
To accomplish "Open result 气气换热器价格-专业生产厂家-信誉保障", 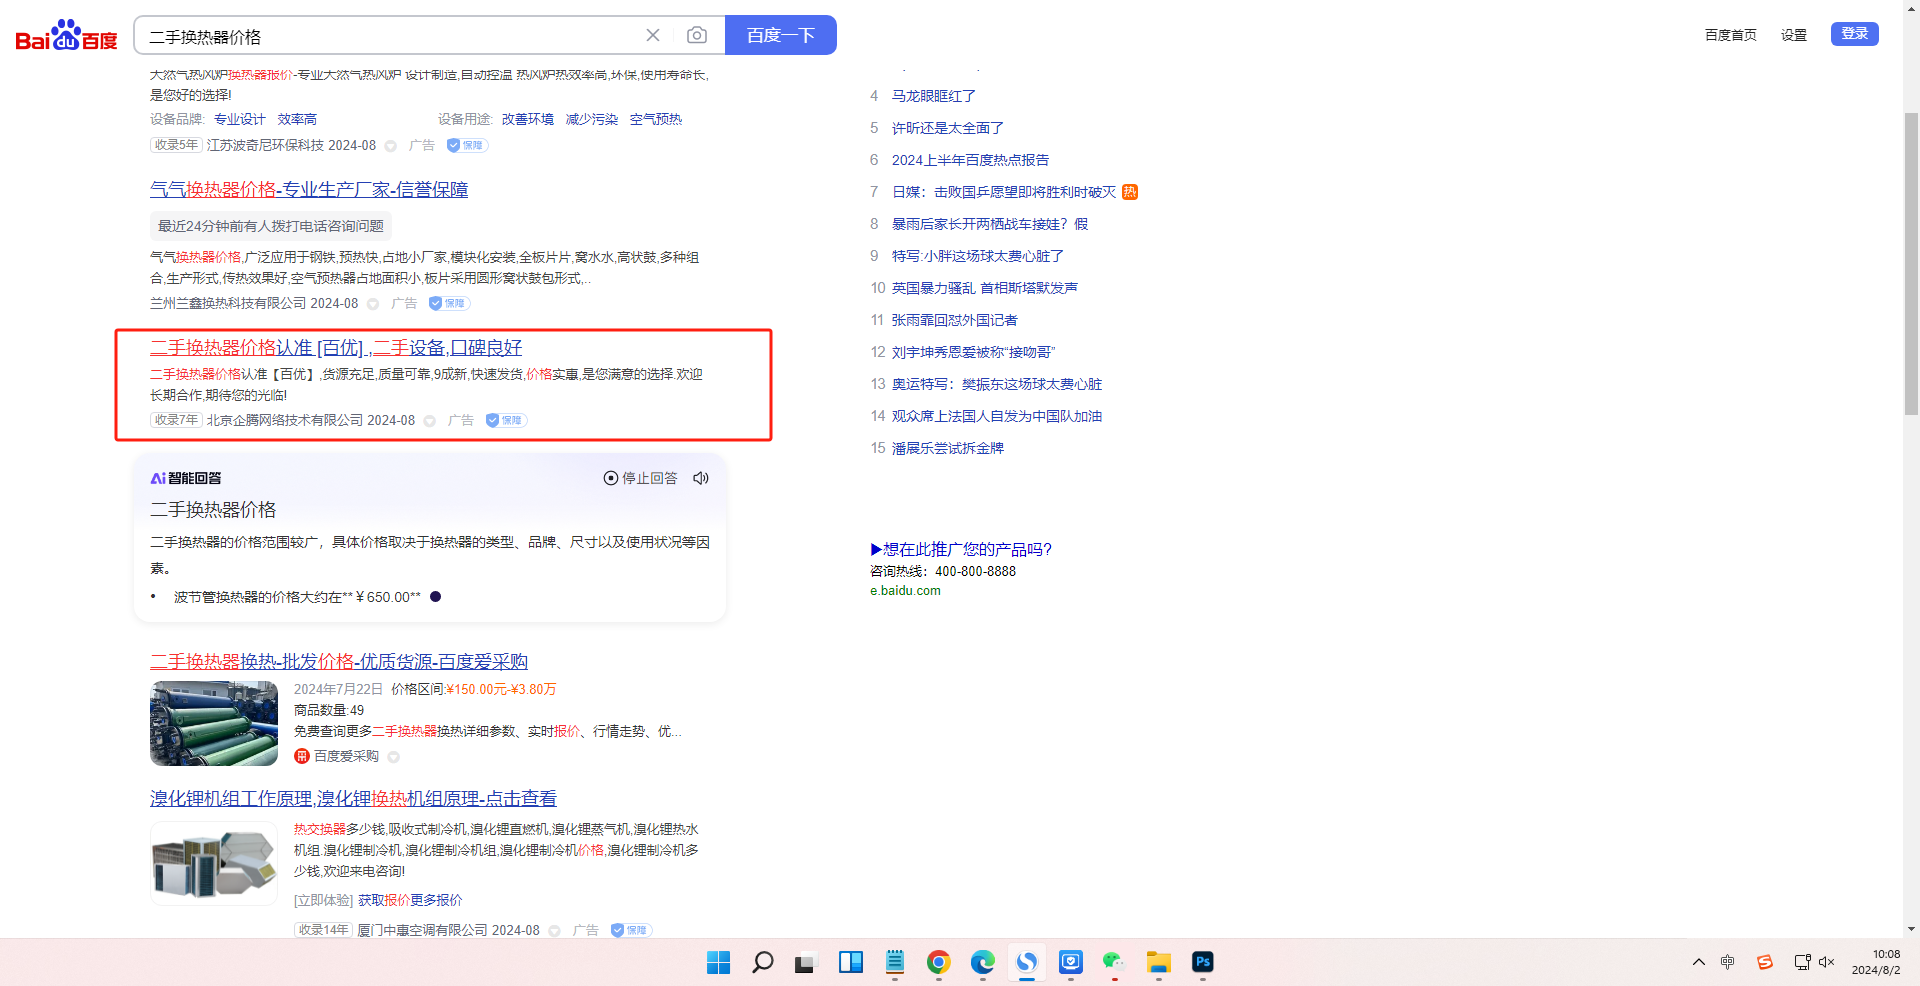I will [x=309, y=190].
